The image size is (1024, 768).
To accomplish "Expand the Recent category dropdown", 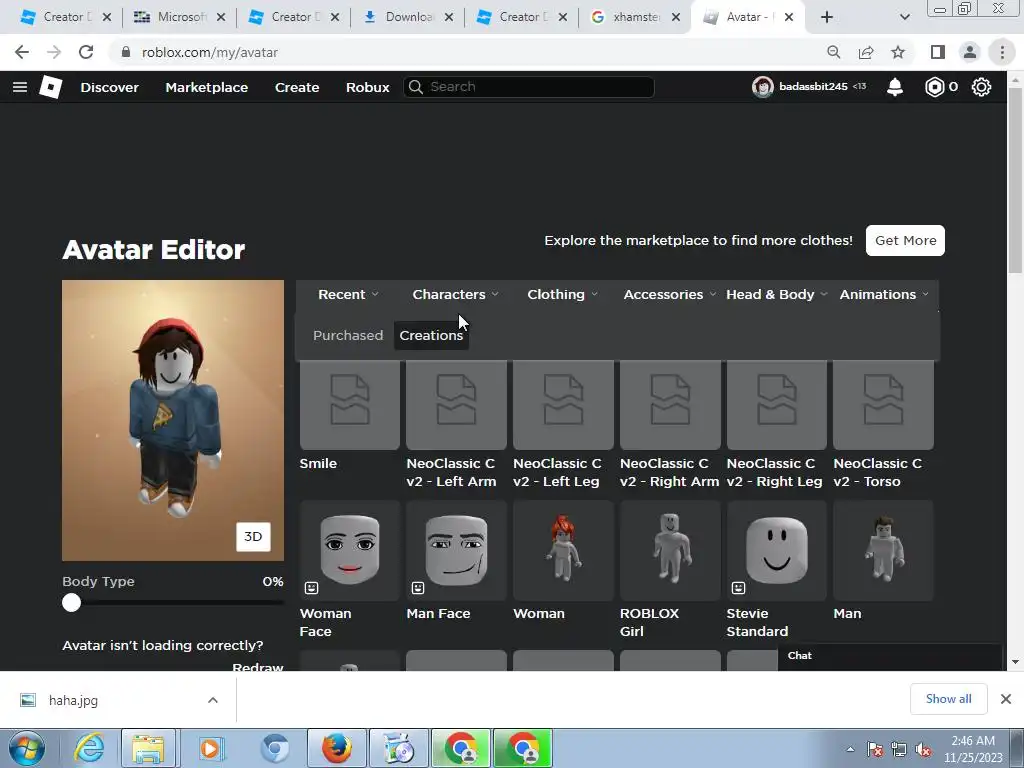I will pyautogui.click(x=347, y=295).
